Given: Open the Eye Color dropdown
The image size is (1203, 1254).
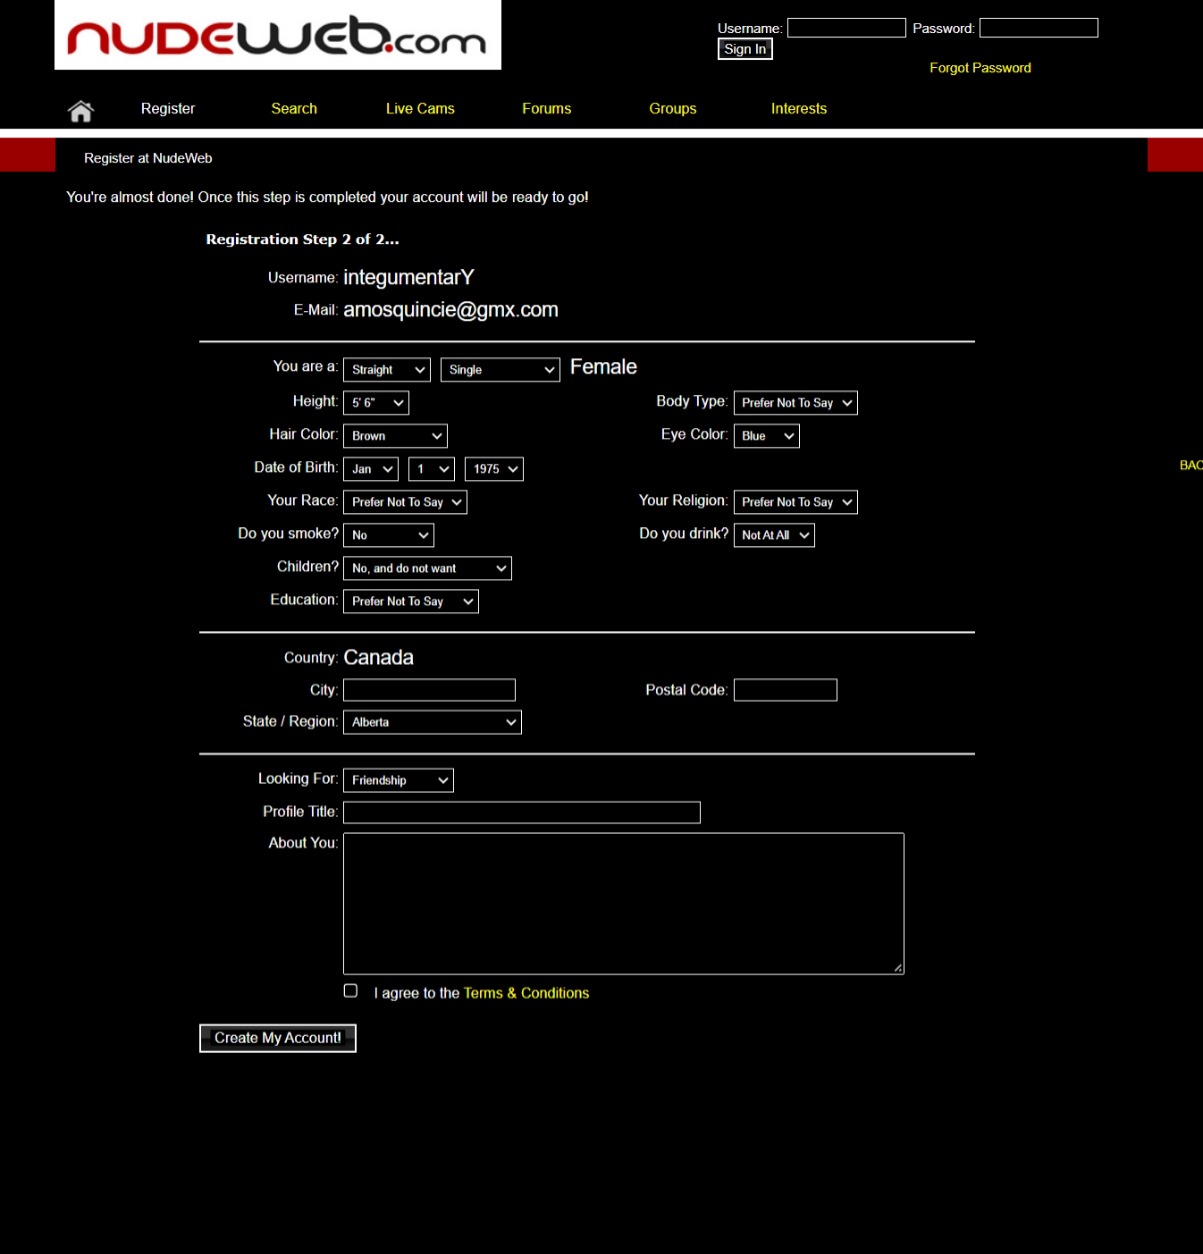Looking at the screenshot, I should 766,436.
